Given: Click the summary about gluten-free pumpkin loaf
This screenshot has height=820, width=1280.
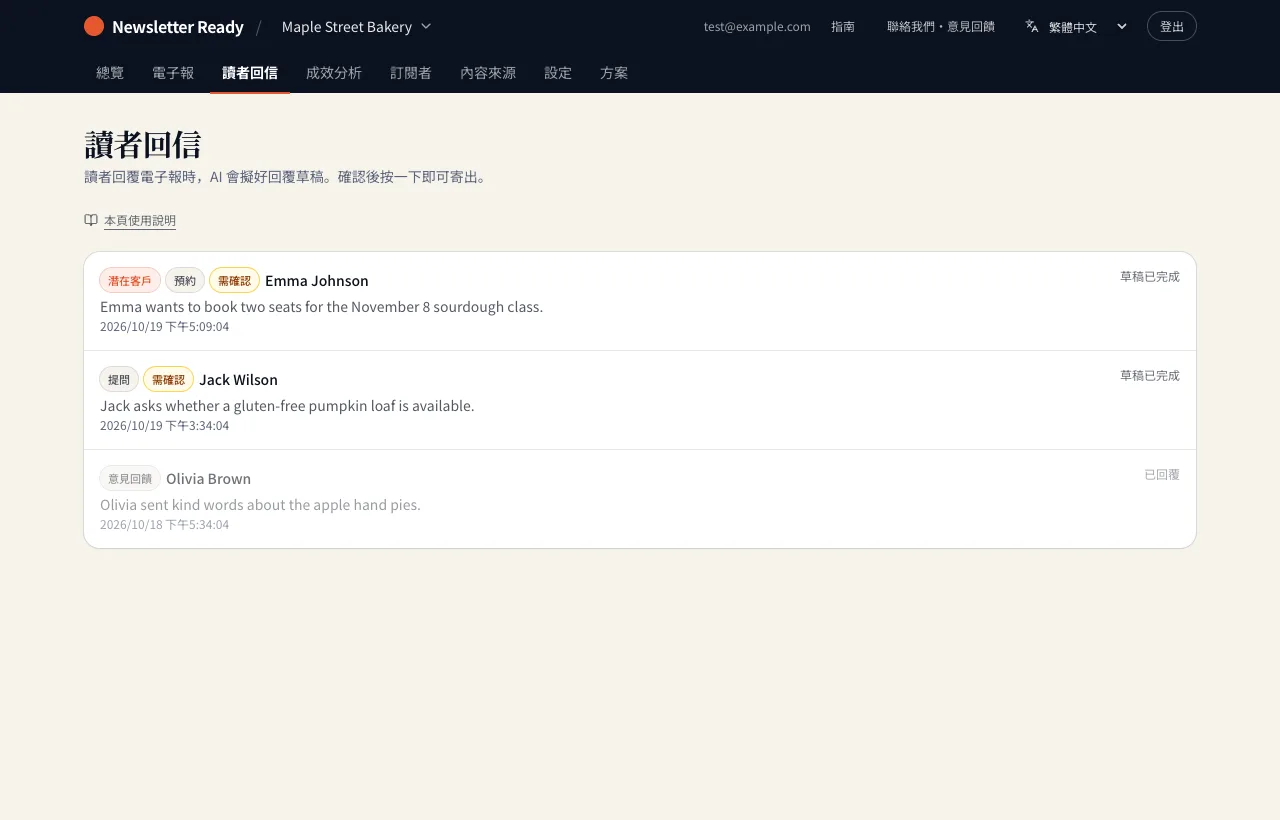Looking at the screenshot, I should (287, 406).
